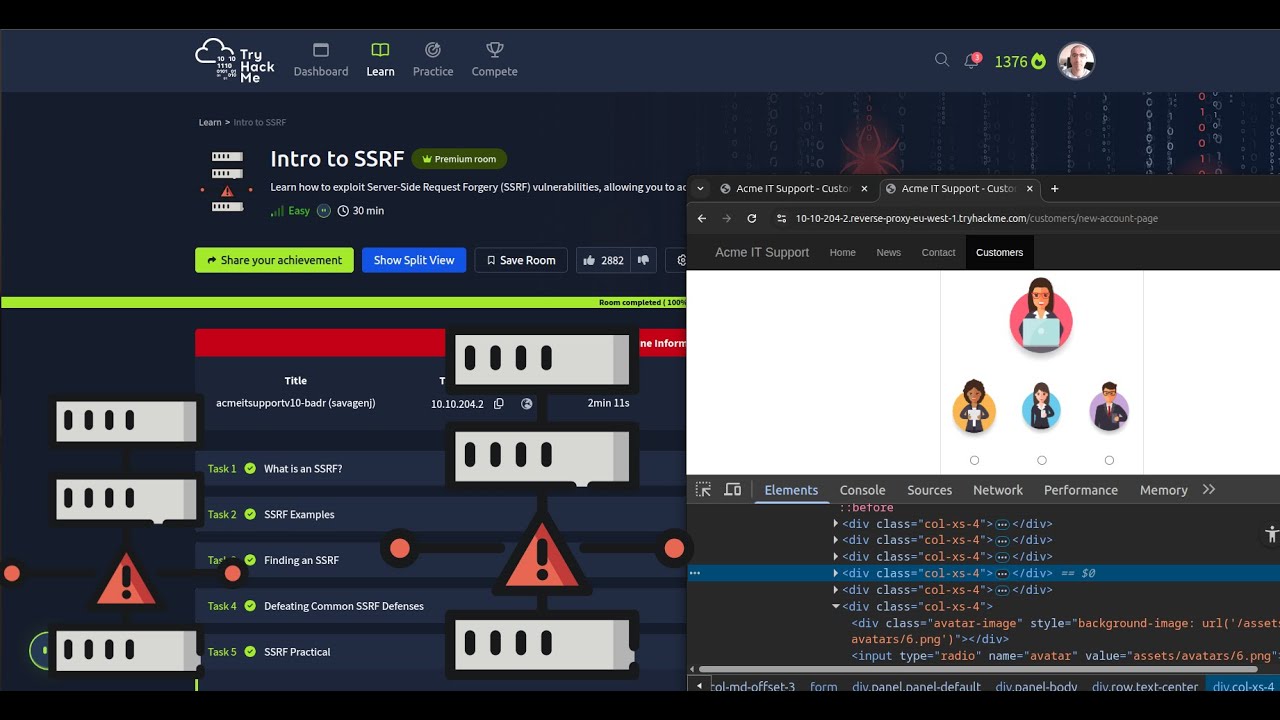Viewport: 1280px width, 720px height.
Task: Close the active Acme IT Support tab
Action: point(1030,188)
